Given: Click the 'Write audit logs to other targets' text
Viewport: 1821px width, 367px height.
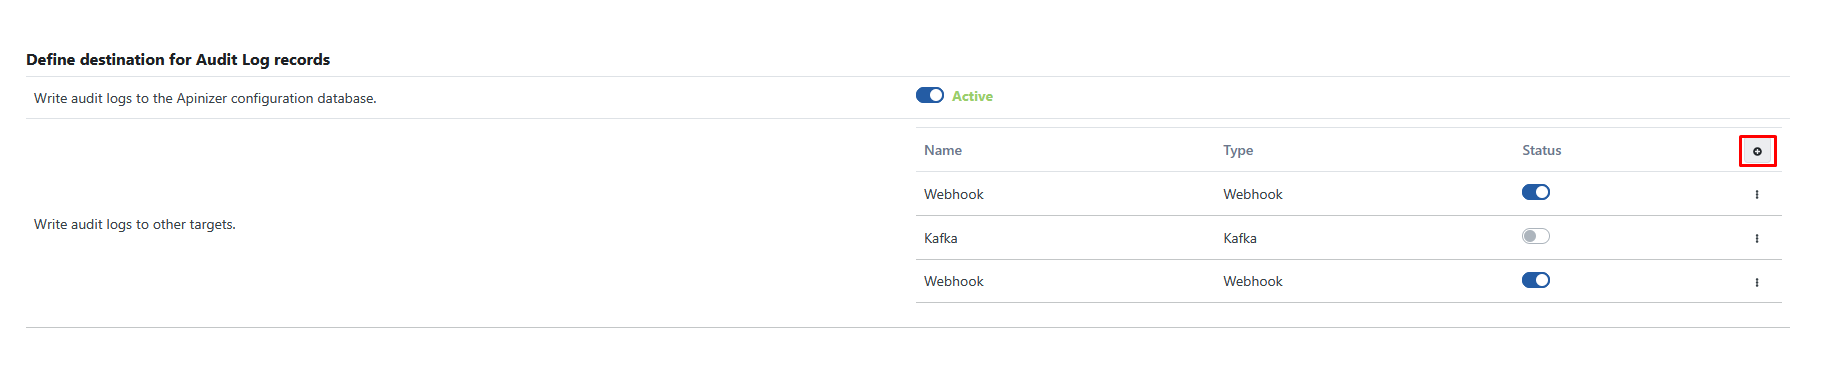Looking at the screenshot, I should [135, 224].
